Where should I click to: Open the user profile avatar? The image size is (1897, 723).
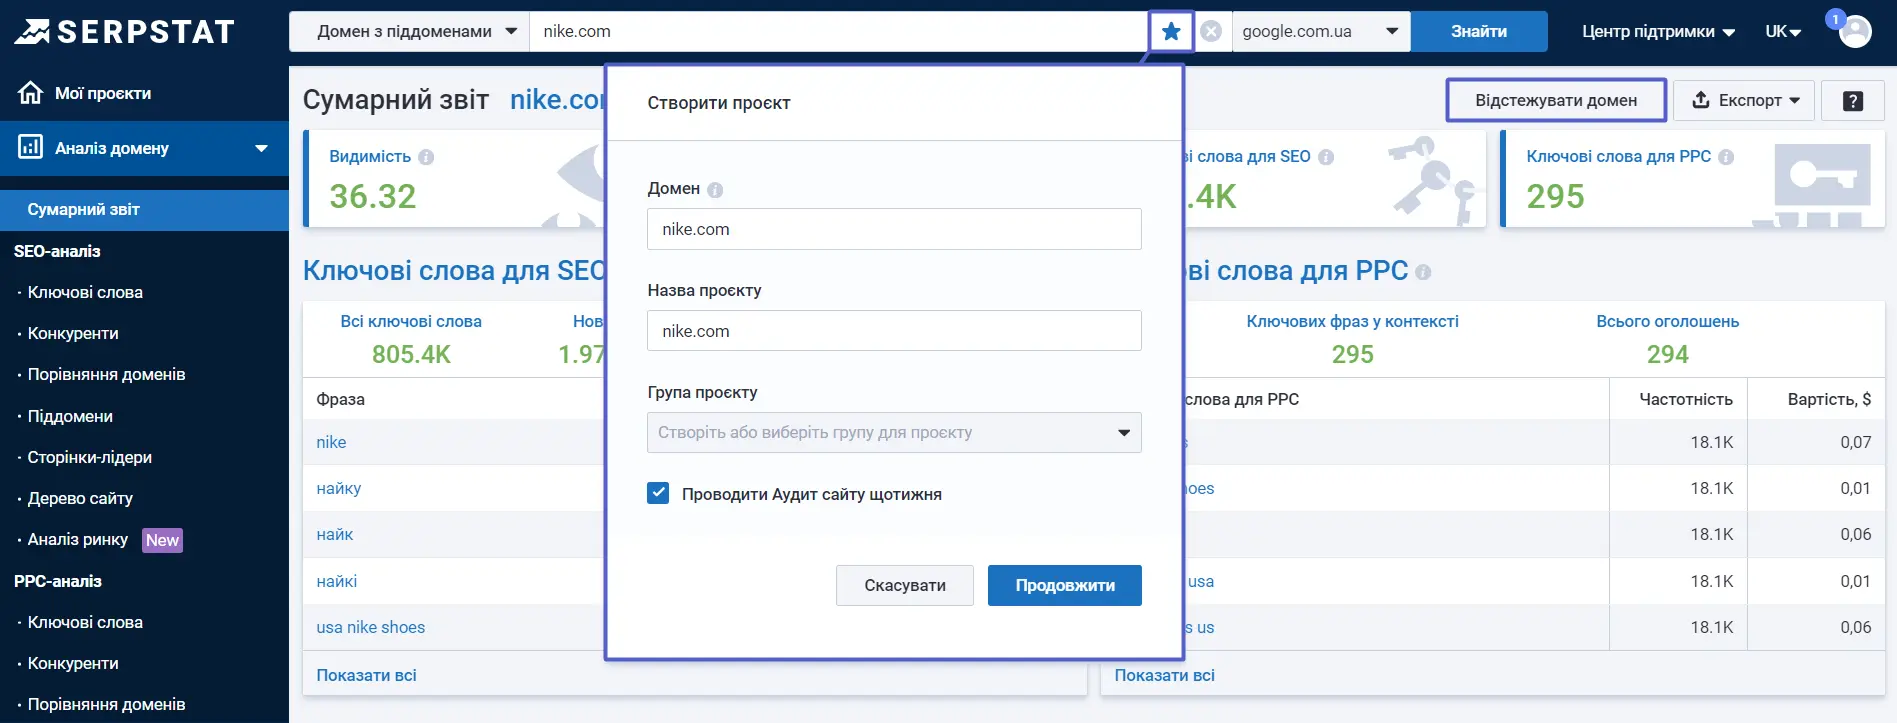1855,32
